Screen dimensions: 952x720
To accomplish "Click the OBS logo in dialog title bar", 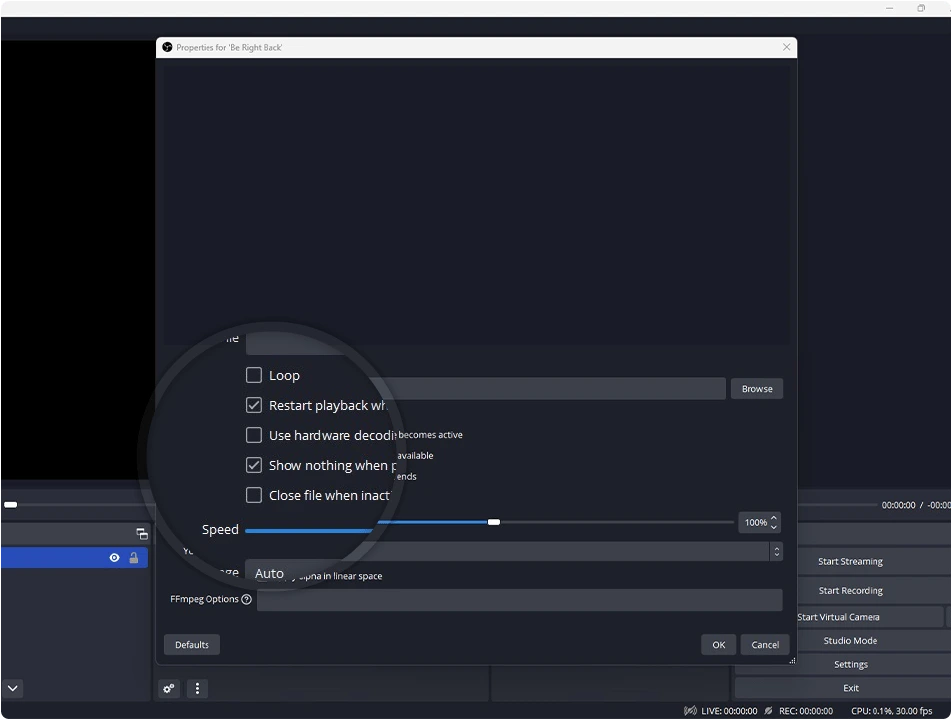I will click(167, 47).
